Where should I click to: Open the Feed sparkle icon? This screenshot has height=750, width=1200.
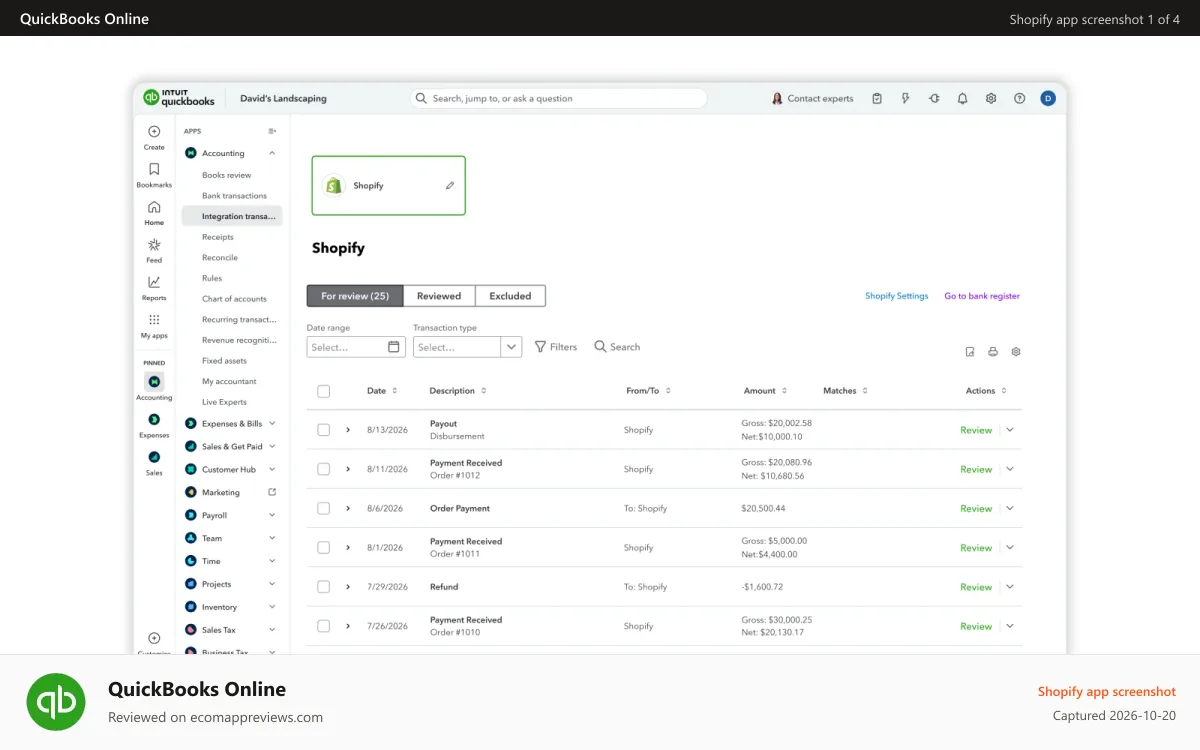[x=154, y=244]
